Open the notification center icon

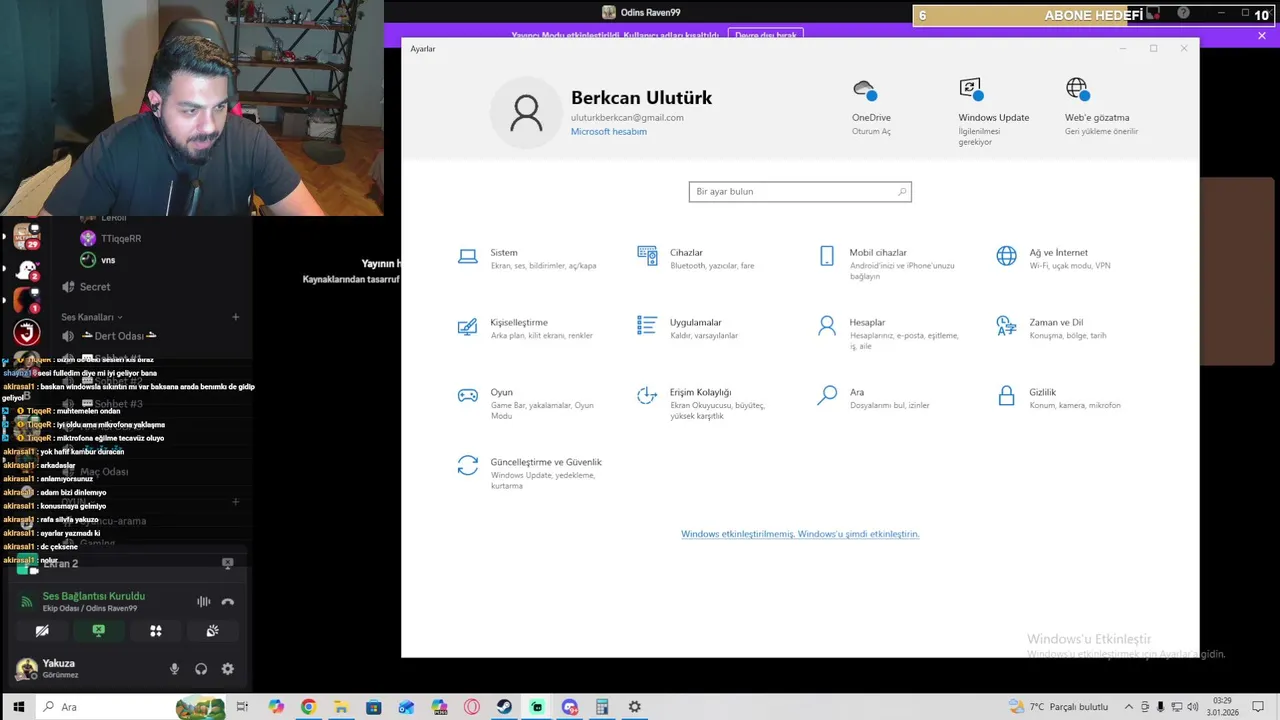coord(1259,707)
